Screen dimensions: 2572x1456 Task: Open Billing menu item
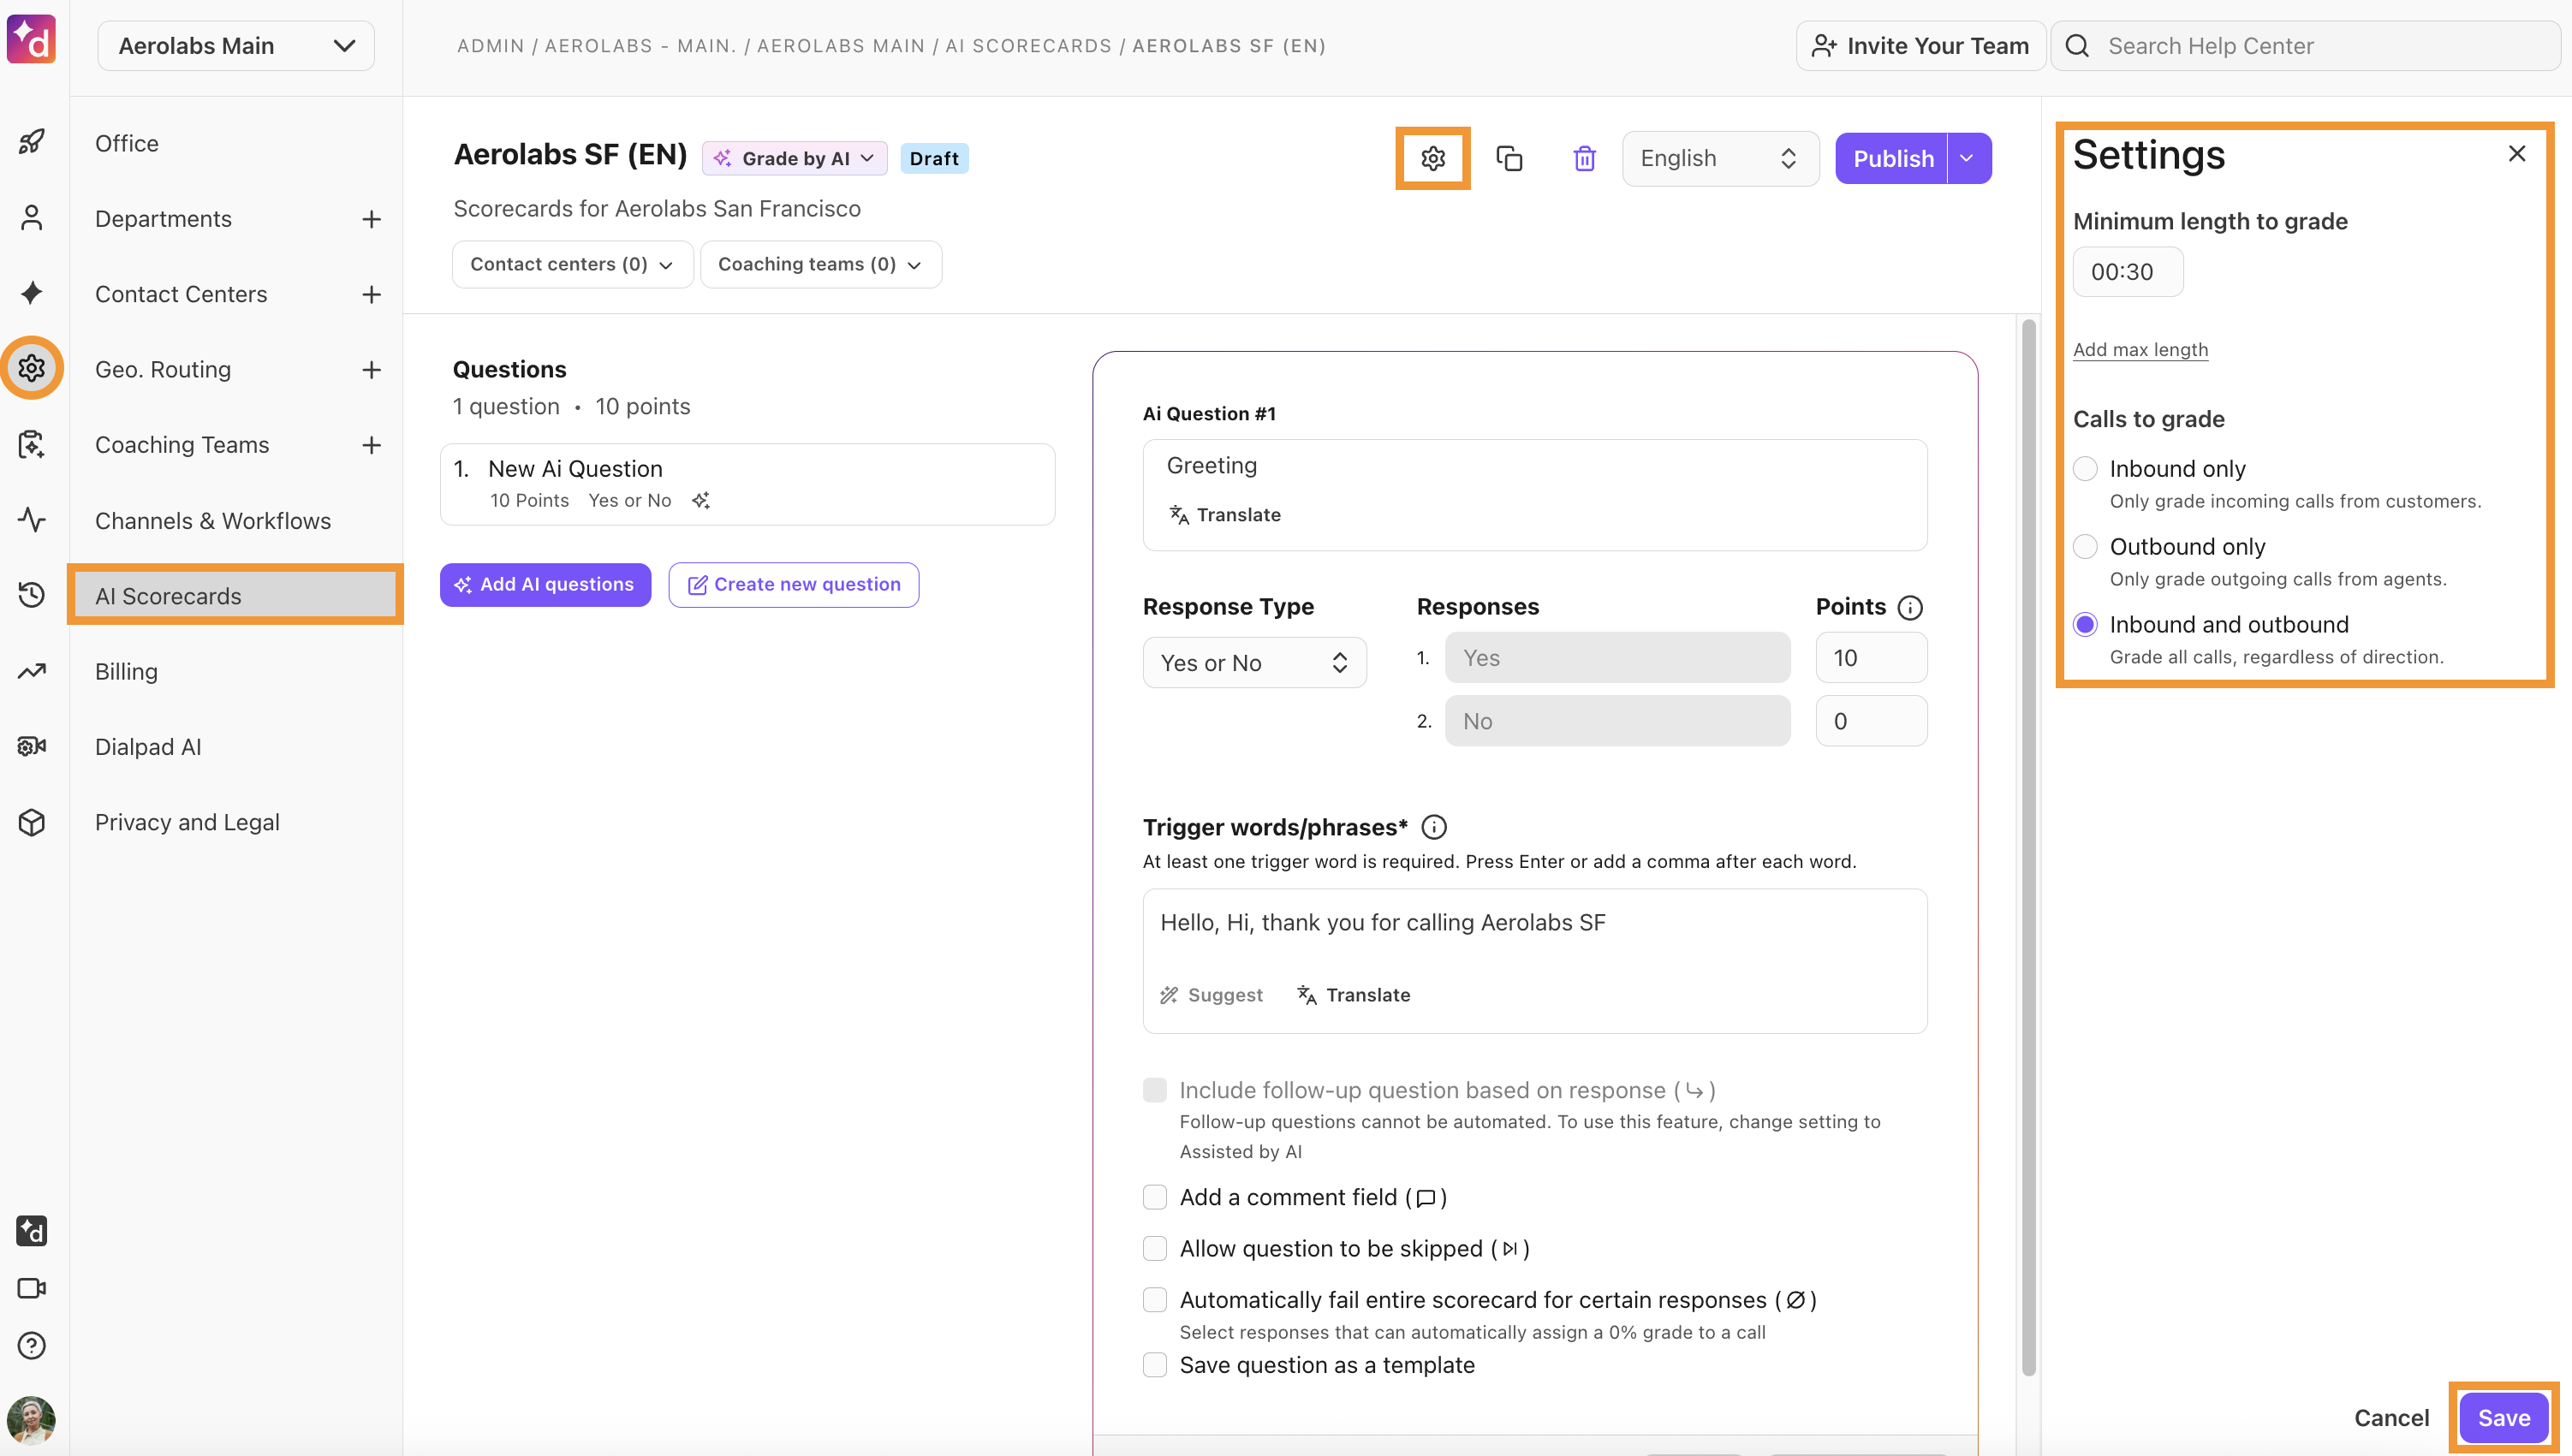(x=126, y=672)
